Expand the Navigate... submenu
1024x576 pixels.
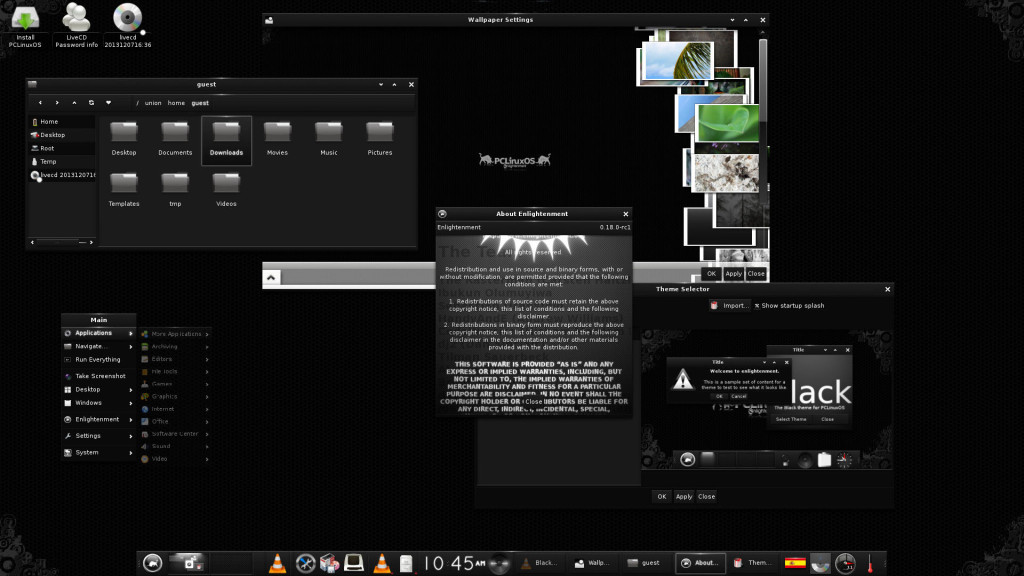point(99,346)
